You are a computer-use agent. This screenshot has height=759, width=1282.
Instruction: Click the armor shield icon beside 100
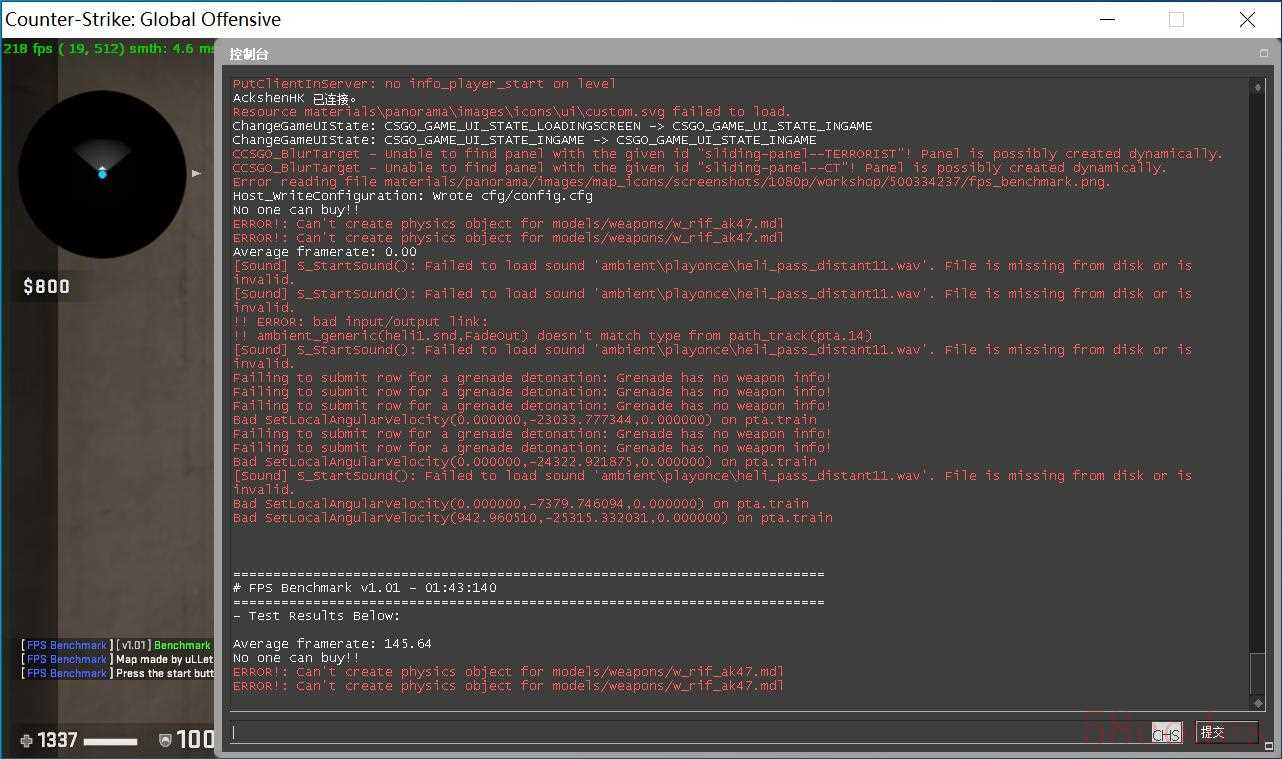coord(165,740)
